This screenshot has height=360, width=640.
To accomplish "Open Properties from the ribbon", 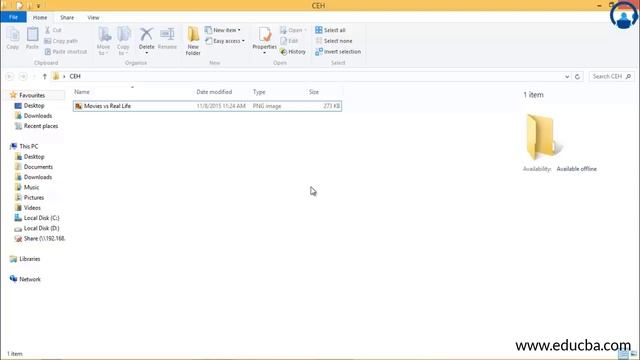I will pyautogui.click(x=264, y=40).
